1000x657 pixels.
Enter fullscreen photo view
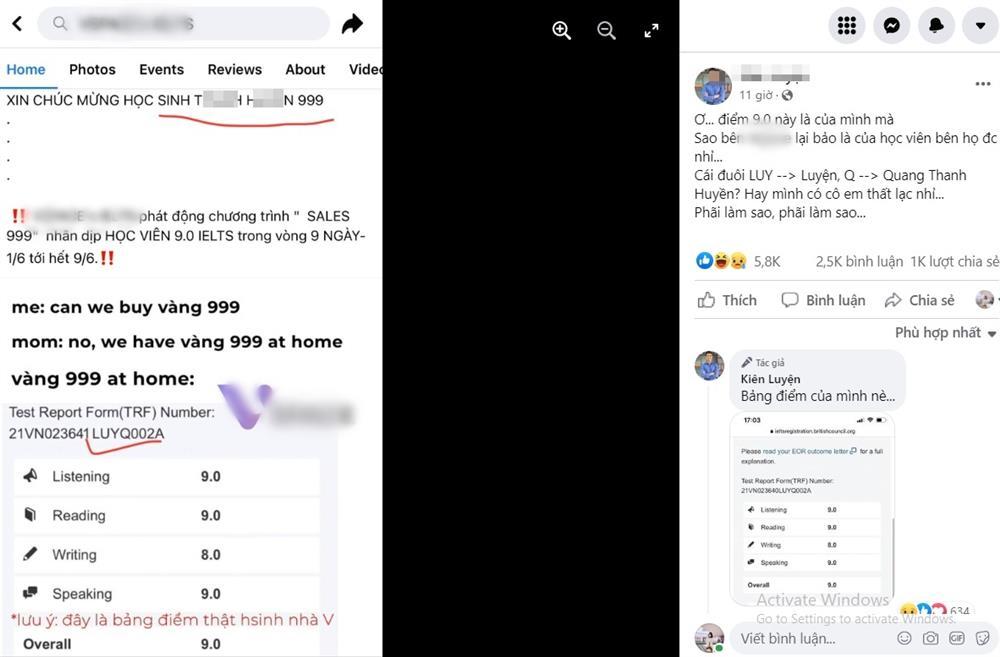point(651,30)
